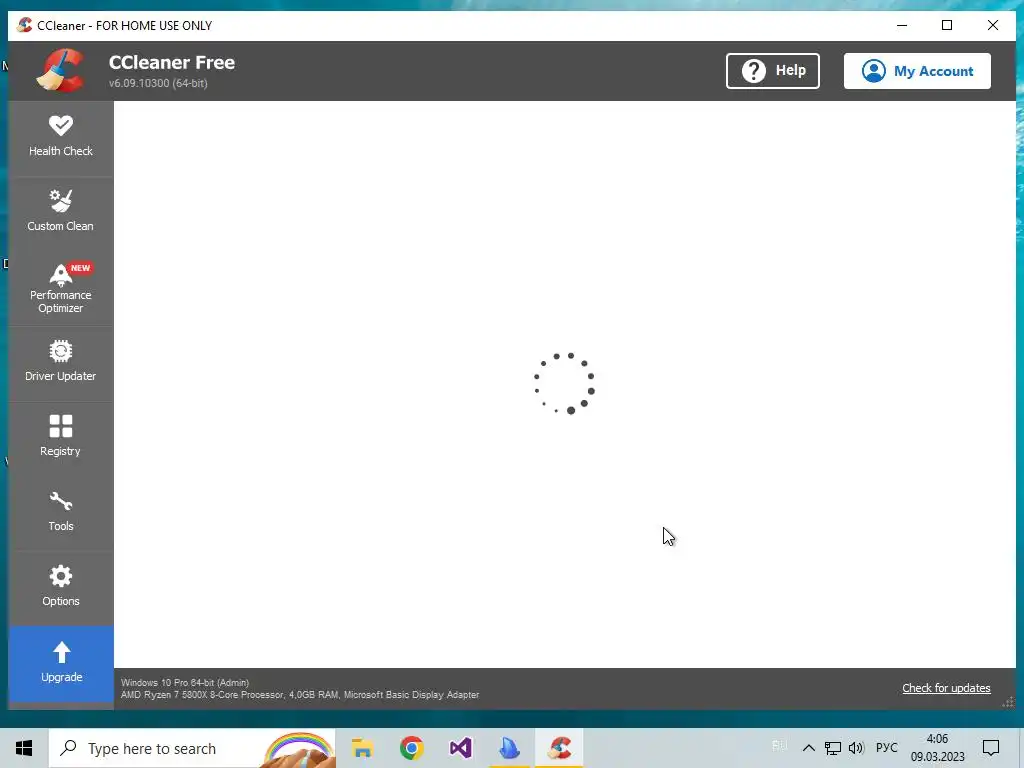The image size is (1024, 768).
Task: Open the Health Check section
Action: tap(61, 138)
